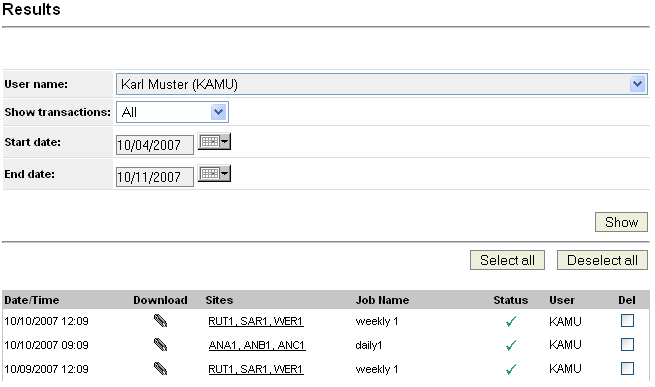Viewport: 655px width, 387px height.
Task: Download results for 10/09/2007 12:09 job
Action: coord(160,369)
